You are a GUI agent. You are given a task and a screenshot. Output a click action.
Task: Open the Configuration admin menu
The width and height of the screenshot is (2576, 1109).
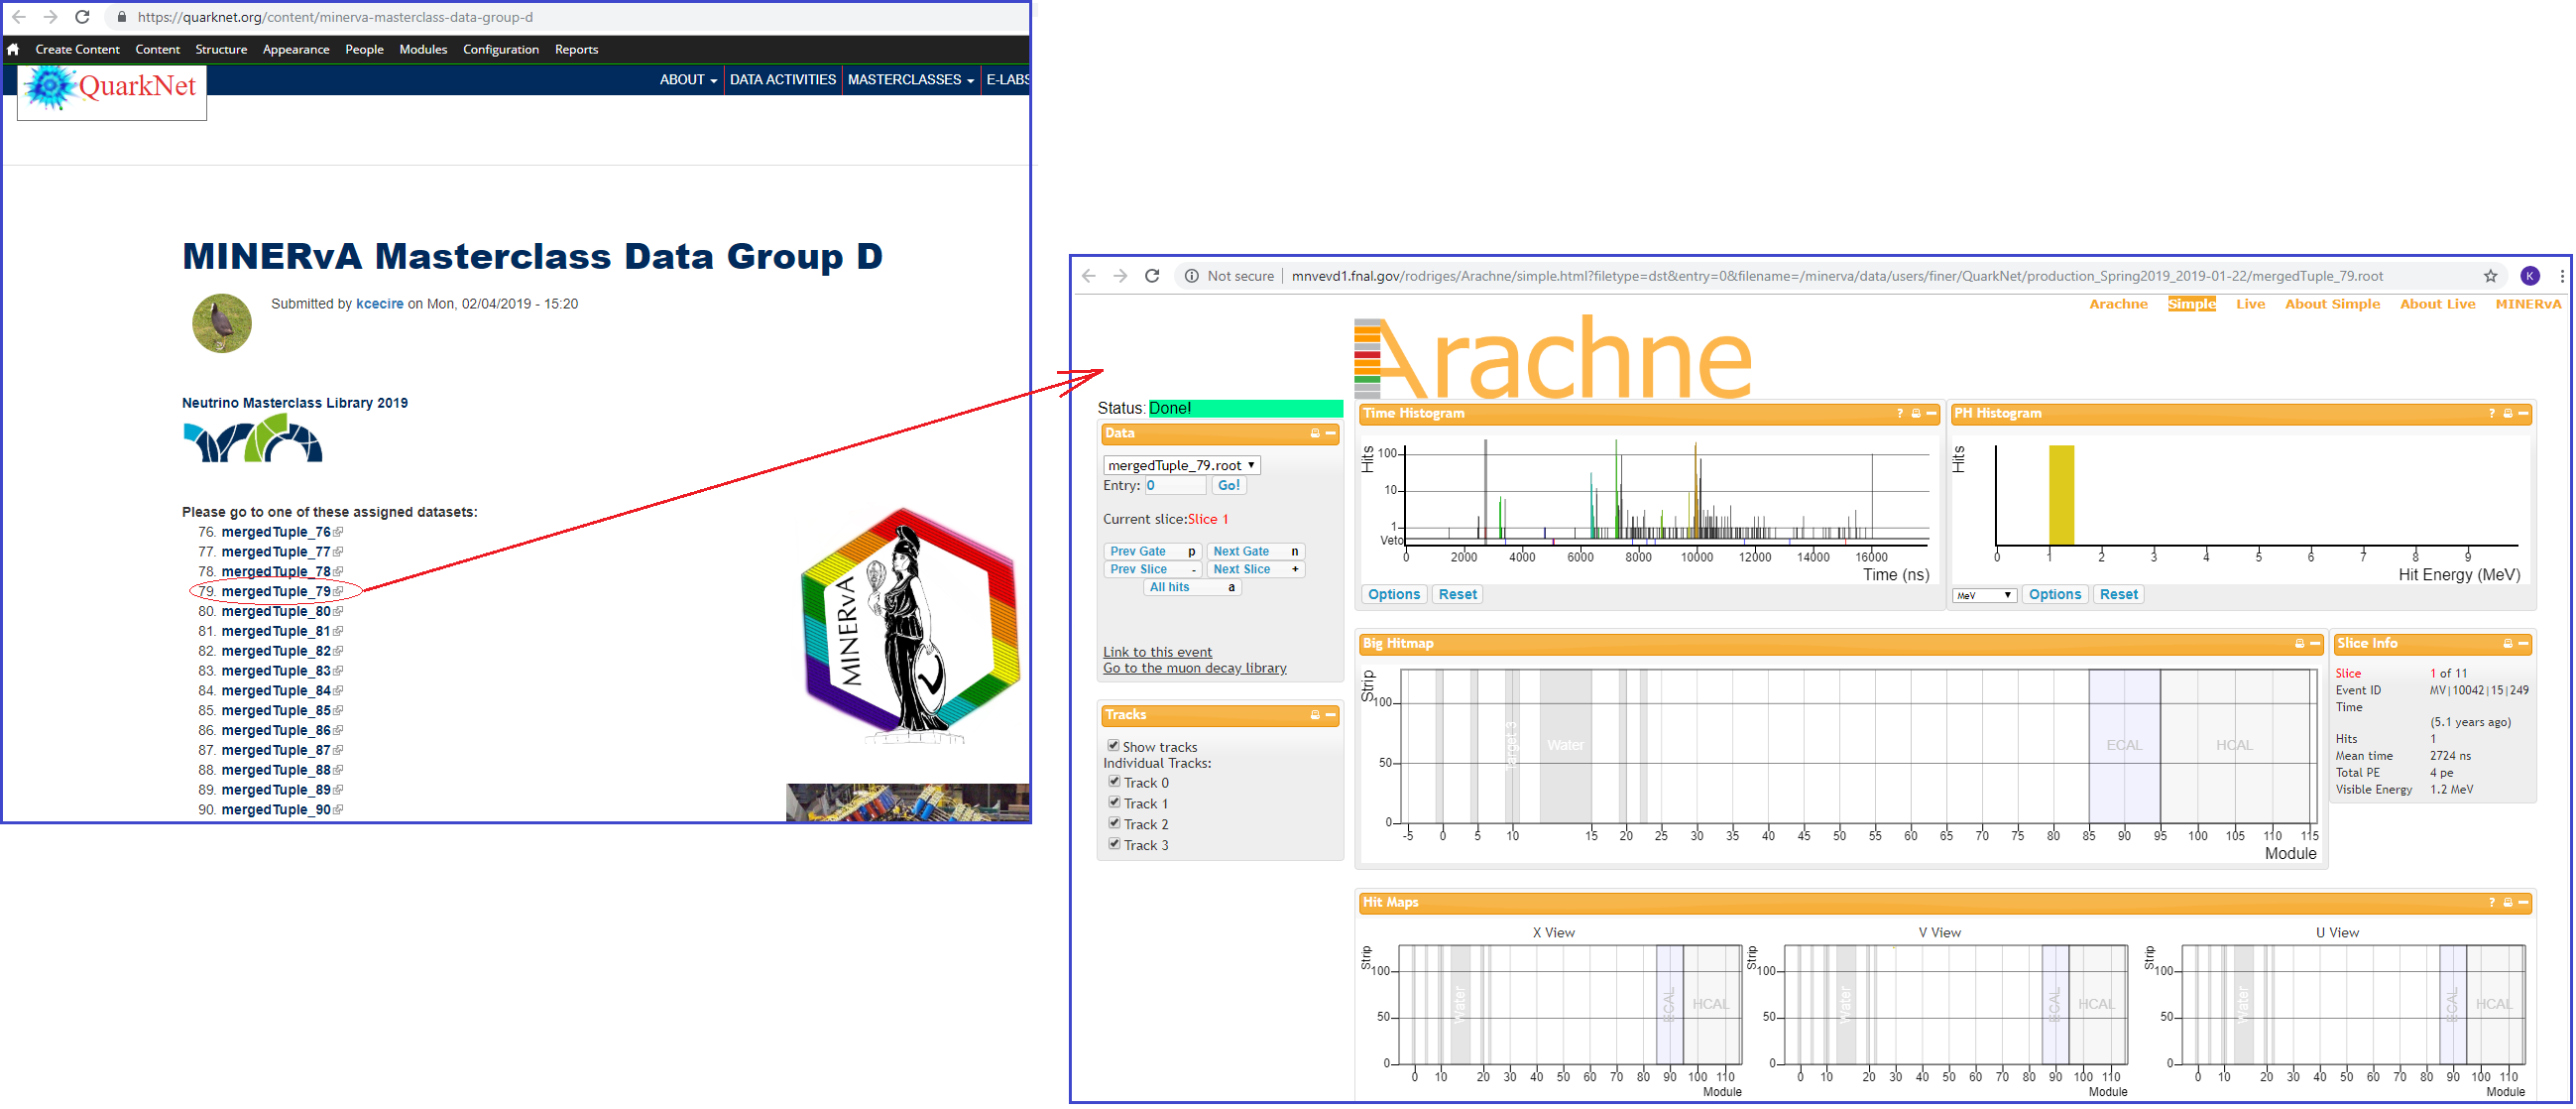point(501,49)
